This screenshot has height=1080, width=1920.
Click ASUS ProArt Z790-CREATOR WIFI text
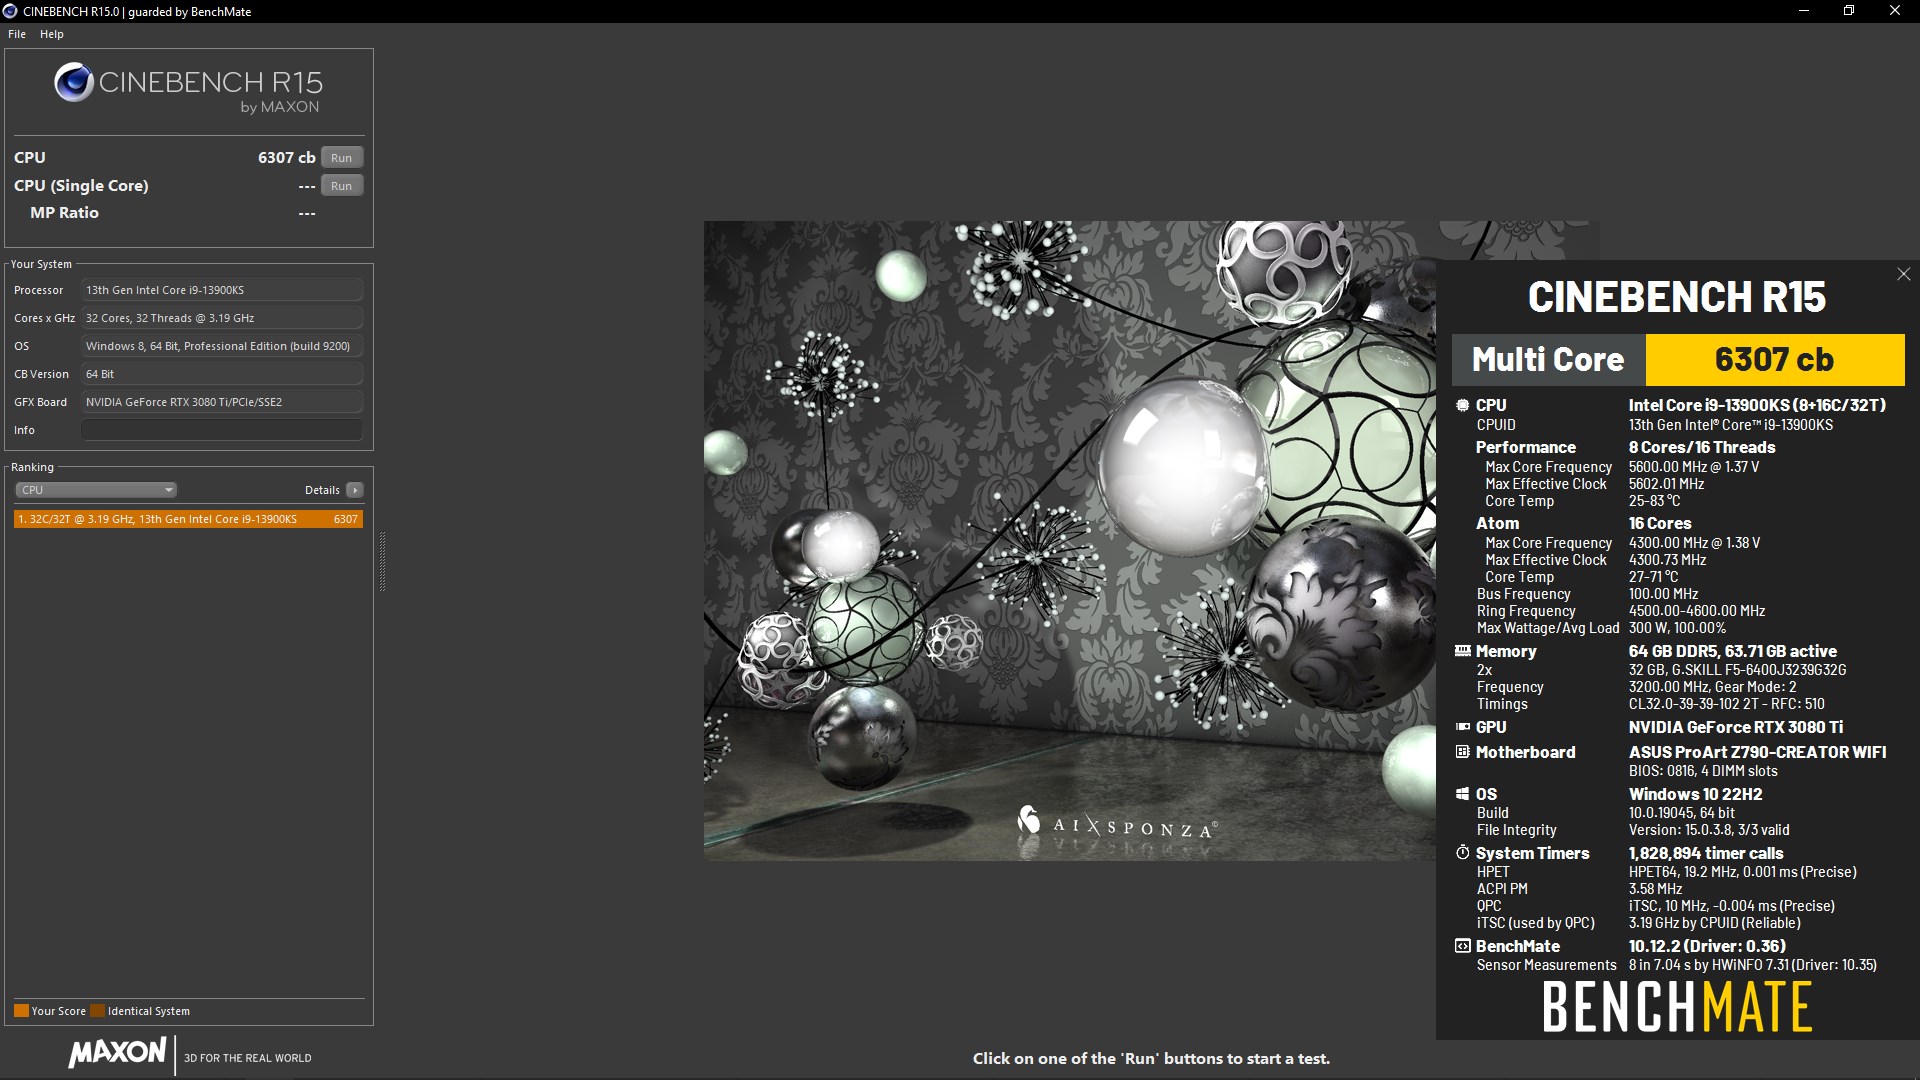[x=1757, y=752]
